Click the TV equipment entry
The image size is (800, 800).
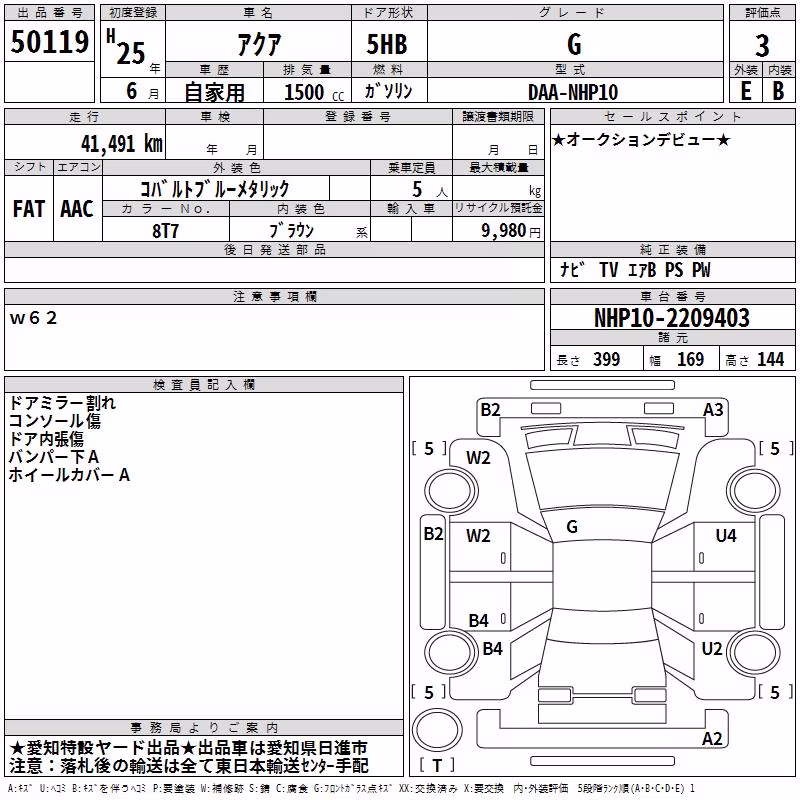coord(609,269)
